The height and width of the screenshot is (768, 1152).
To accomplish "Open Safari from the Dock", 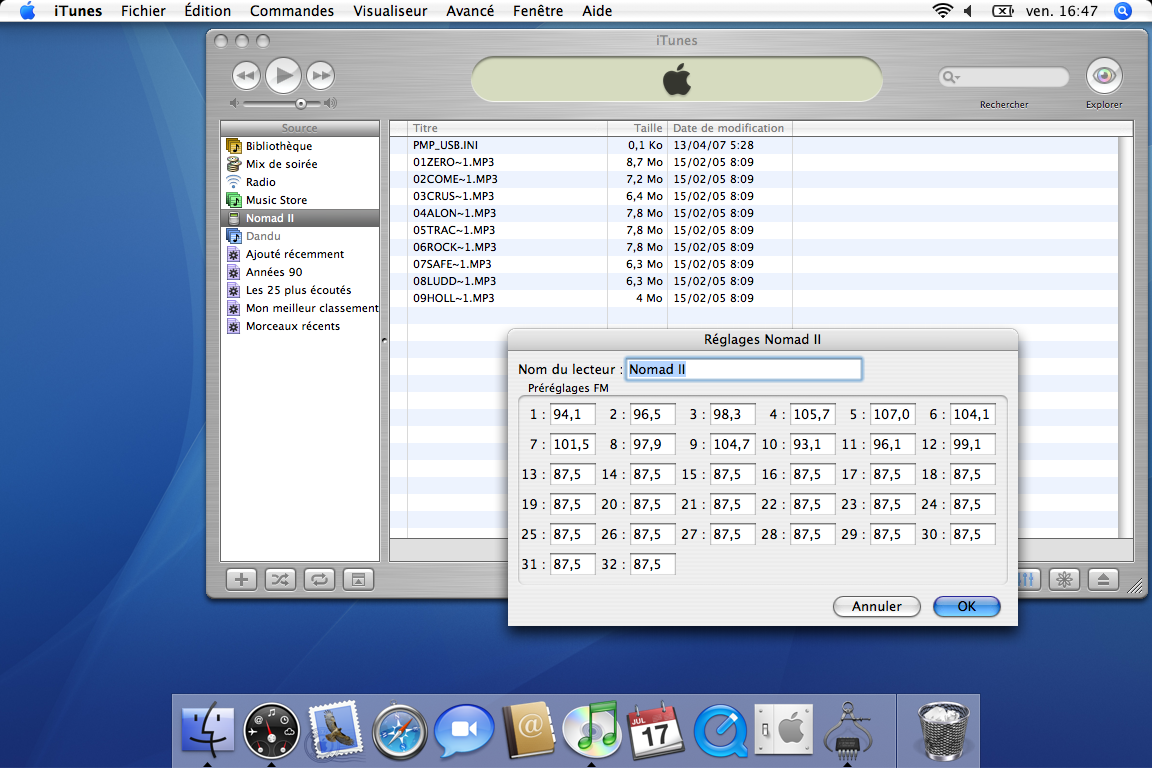I will [399, 731].
